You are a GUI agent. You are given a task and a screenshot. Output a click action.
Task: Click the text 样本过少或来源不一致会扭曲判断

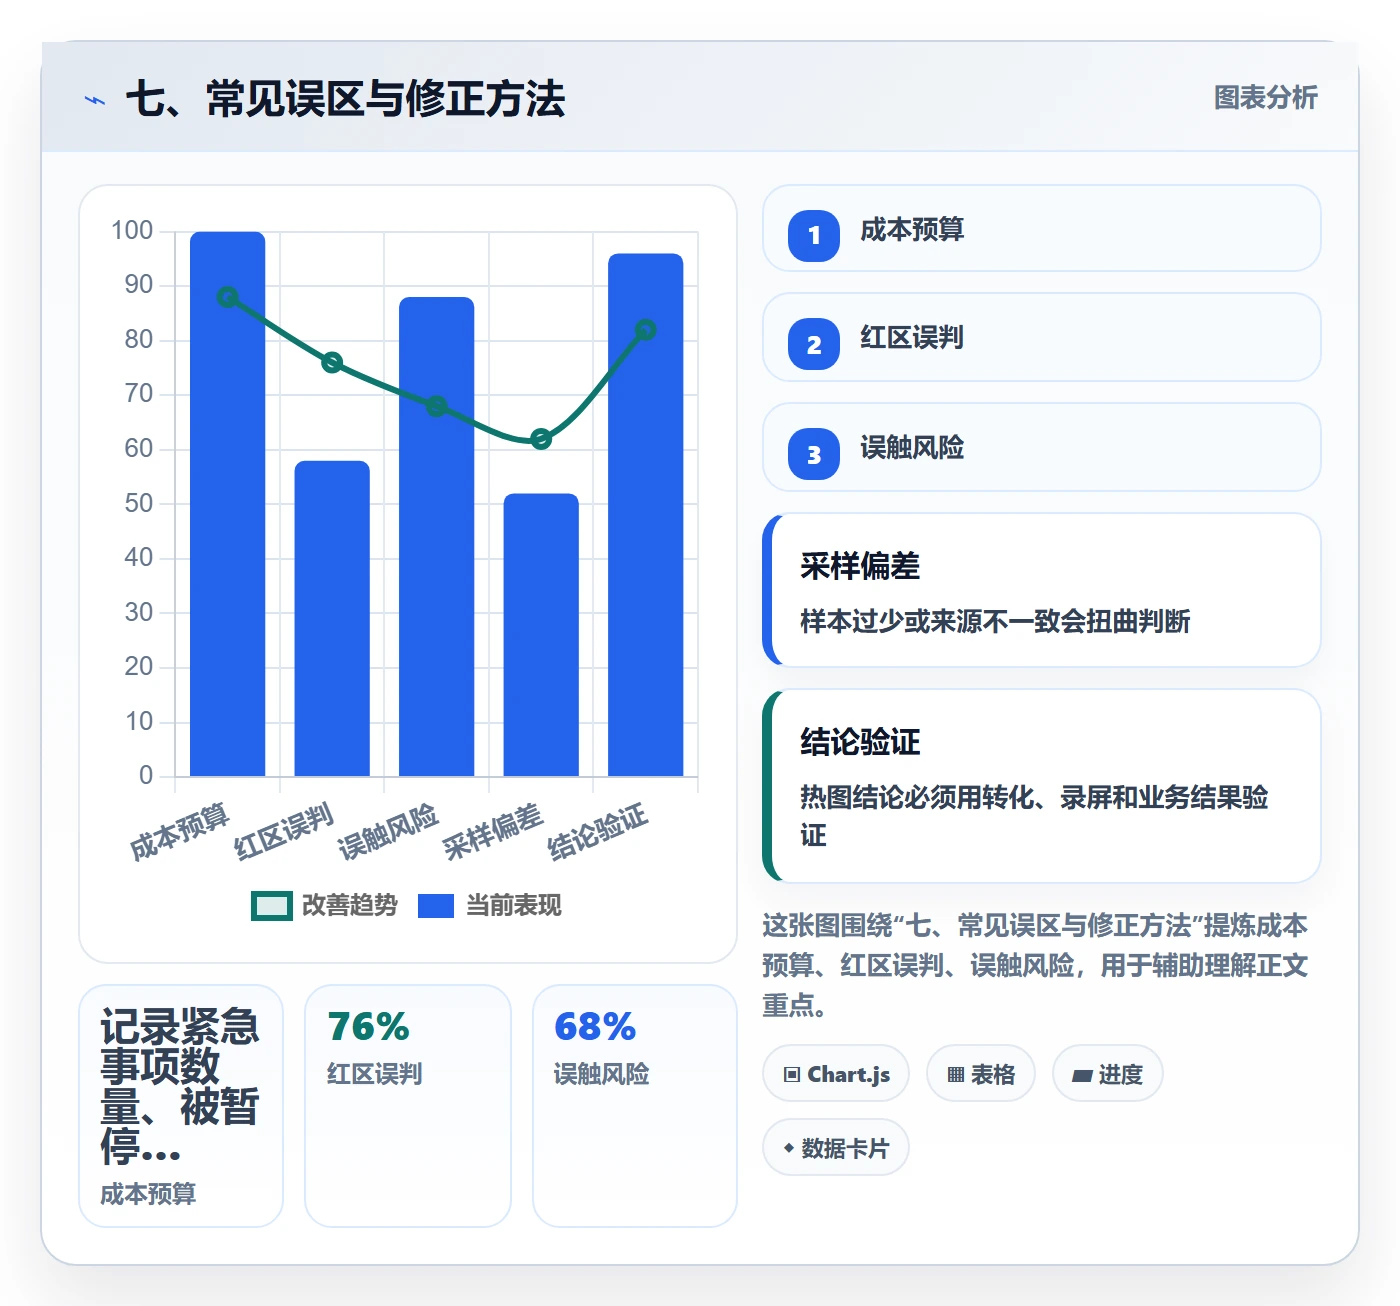click(995, 621)
